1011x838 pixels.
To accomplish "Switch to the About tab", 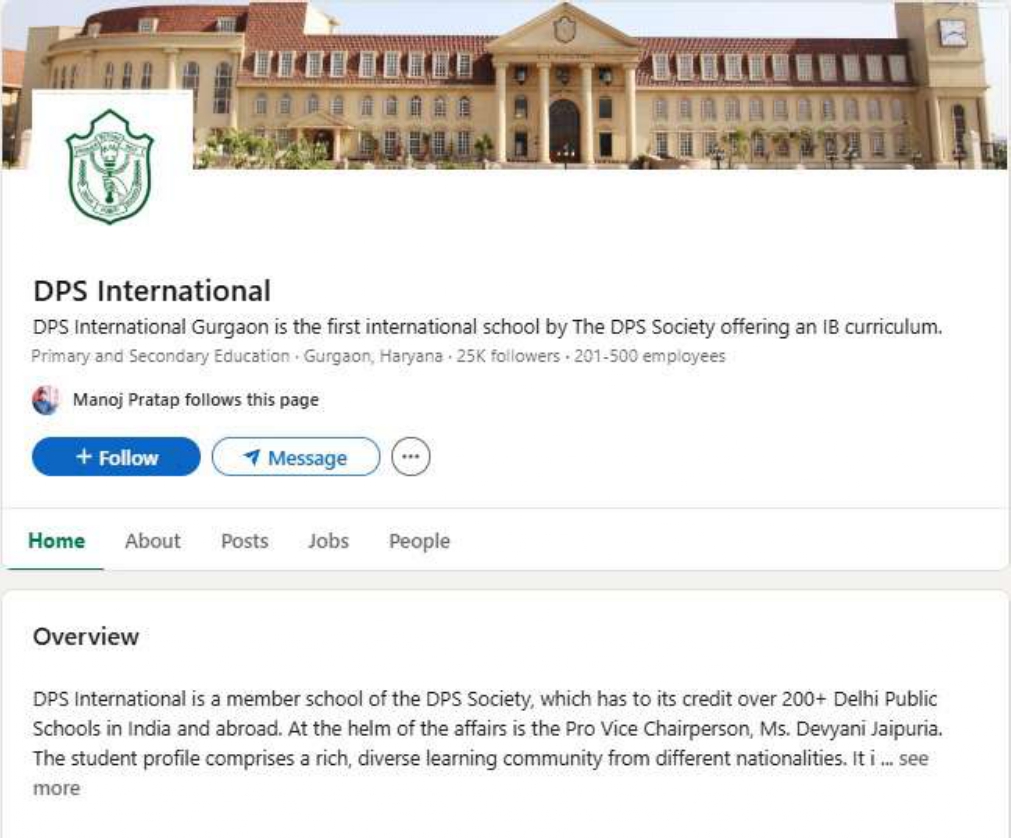I will [x=153, y=541].
